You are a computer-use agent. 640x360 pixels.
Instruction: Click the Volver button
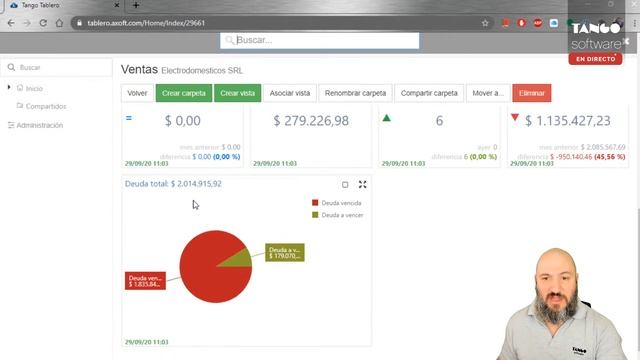pyautogui.click(x=137, y=93)
